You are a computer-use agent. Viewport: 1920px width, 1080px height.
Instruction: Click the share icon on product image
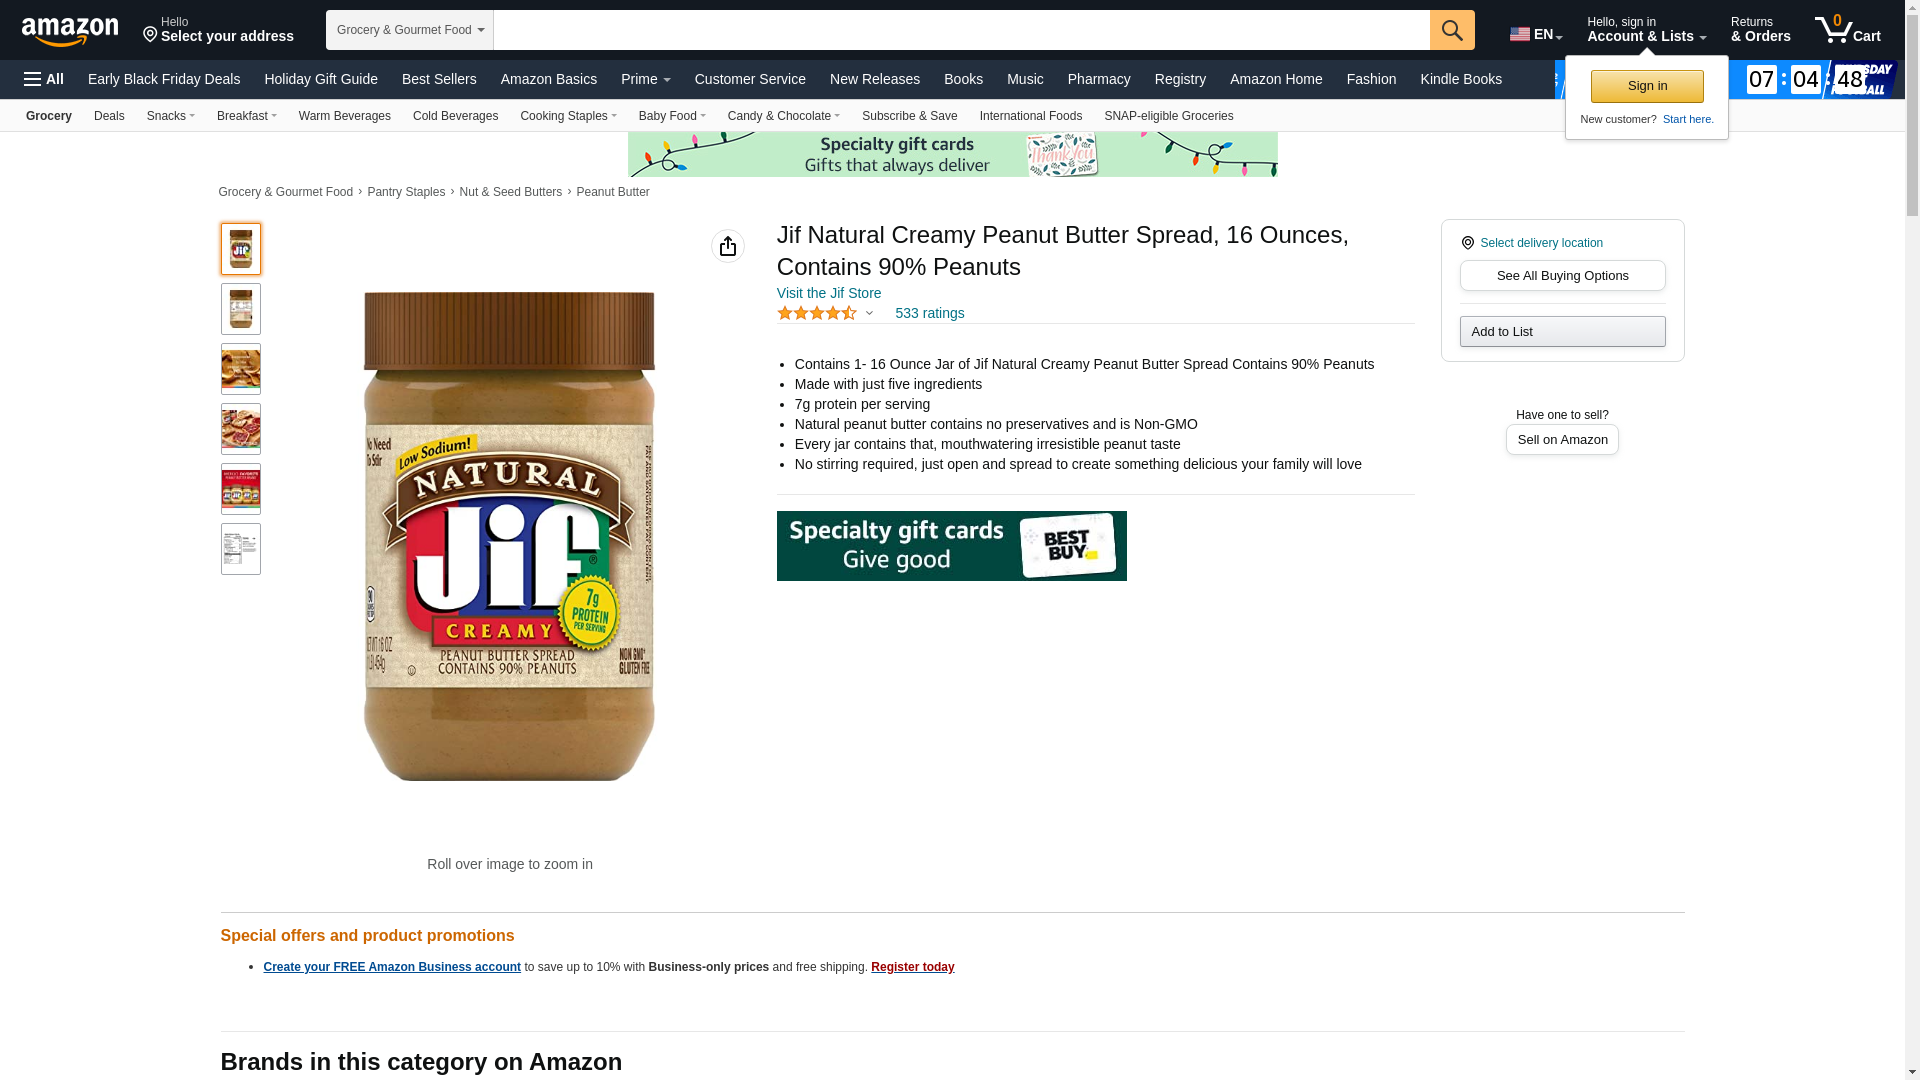point(728,246)
